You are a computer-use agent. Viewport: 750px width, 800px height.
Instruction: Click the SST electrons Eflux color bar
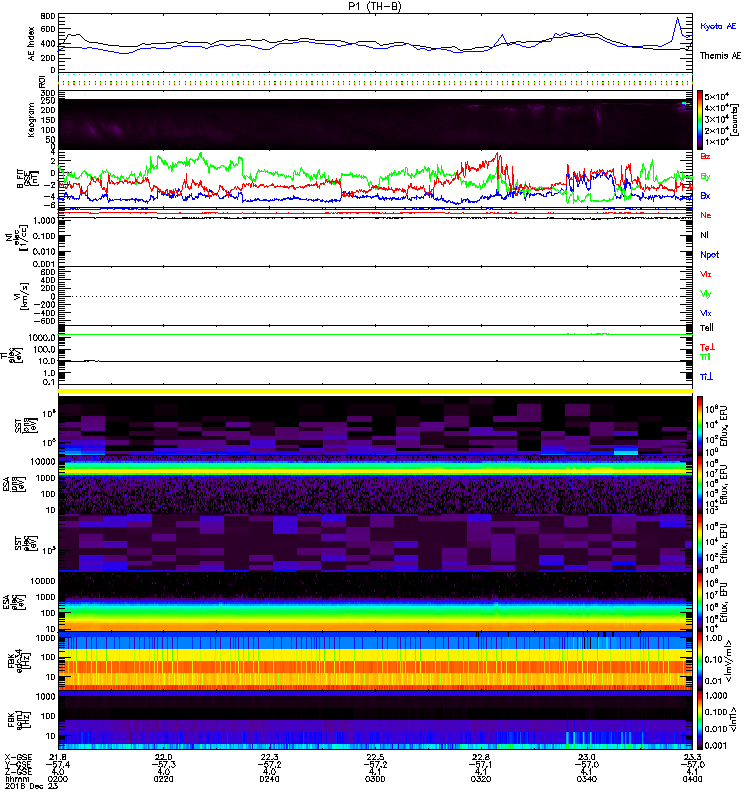(700, 543)
